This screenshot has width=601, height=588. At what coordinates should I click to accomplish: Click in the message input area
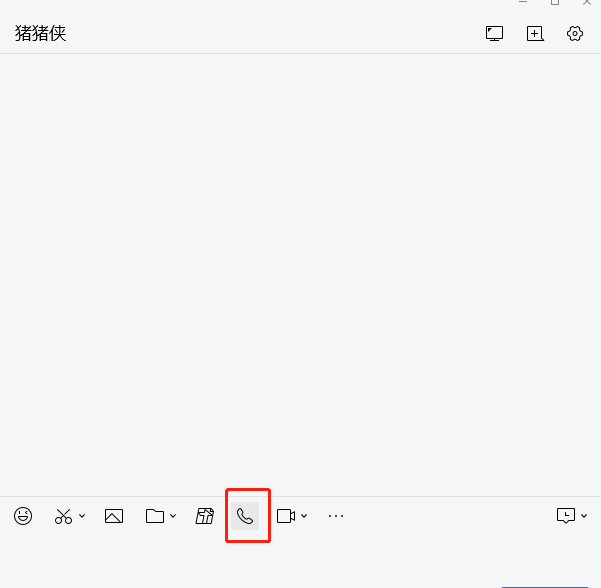click(300, 560)
